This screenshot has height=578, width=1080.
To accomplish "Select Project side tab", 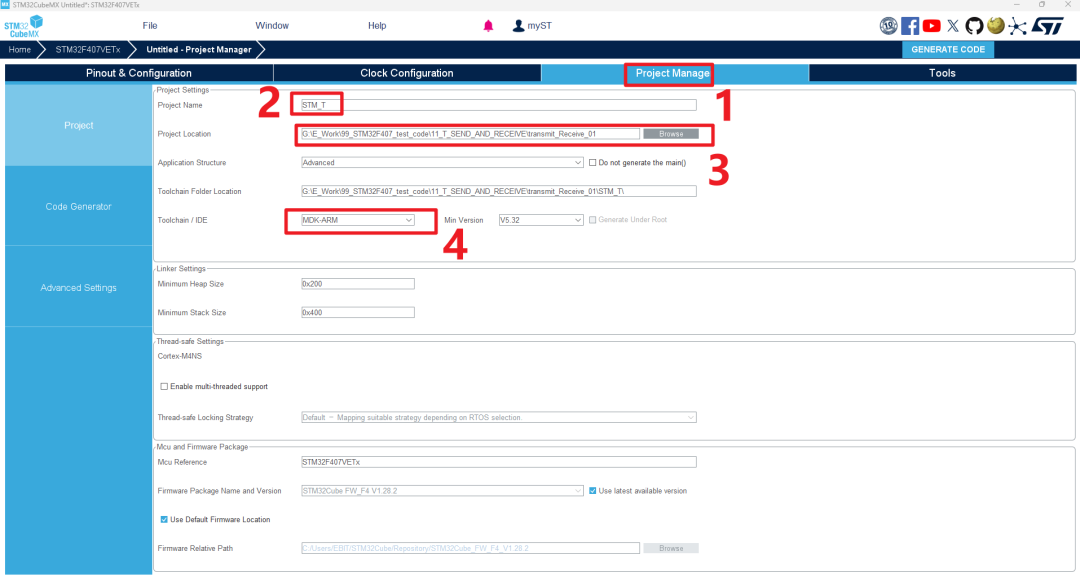I will pyautogui.click(x=79, y=125).
